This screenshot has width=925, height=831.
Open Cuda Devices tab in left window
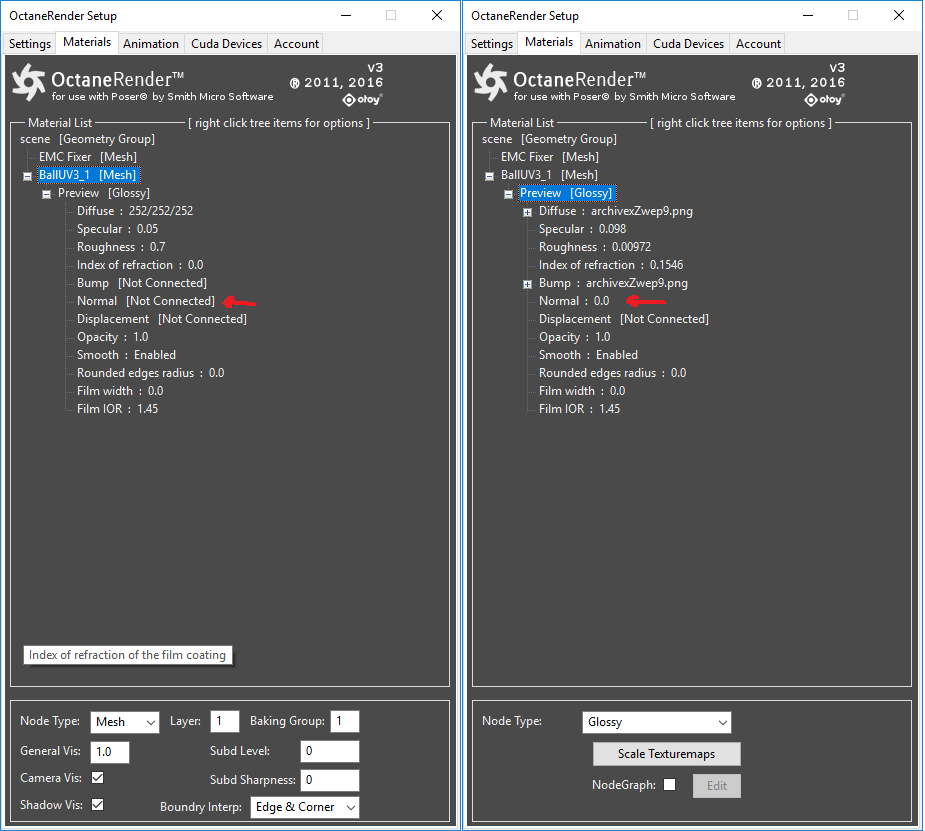(x=226, y=44)
